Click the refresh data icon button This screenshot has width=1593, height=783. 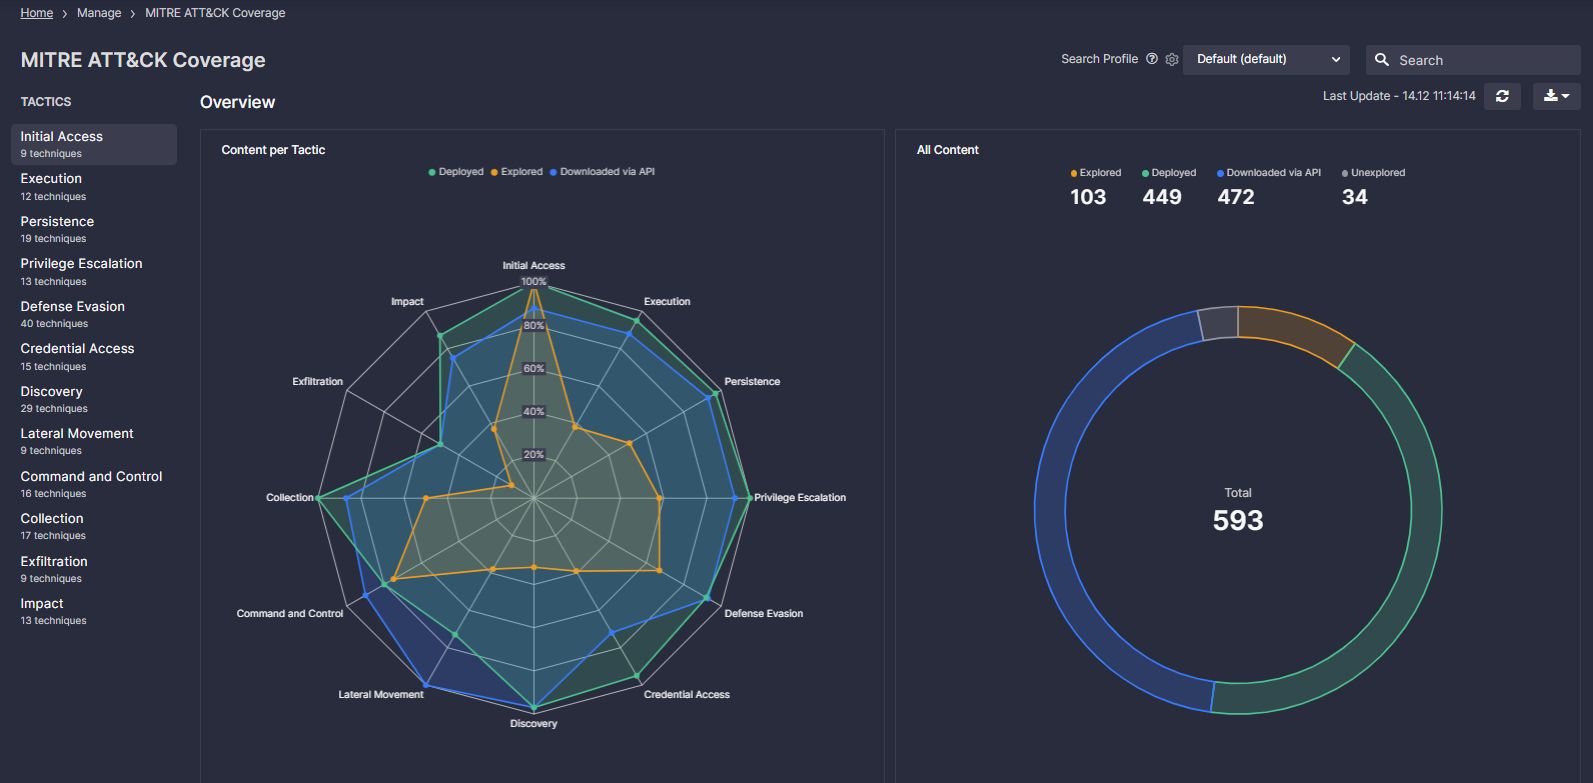coord(1502,96)
